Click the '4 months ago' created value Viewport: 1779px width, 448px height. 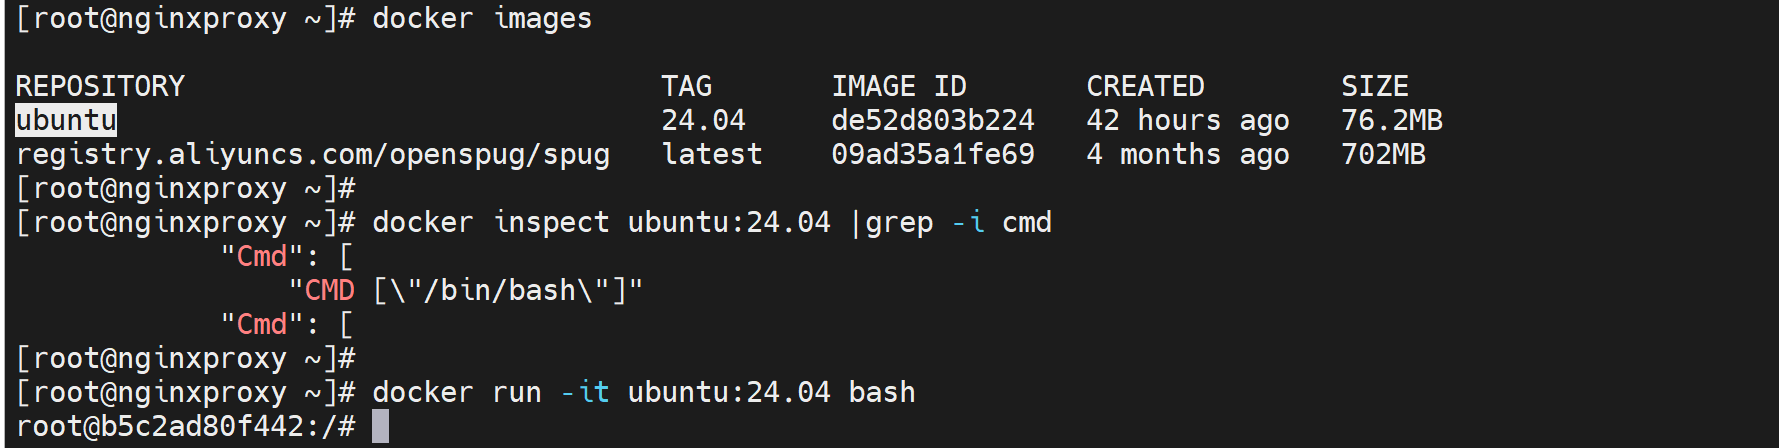(x=1187, y=155)
